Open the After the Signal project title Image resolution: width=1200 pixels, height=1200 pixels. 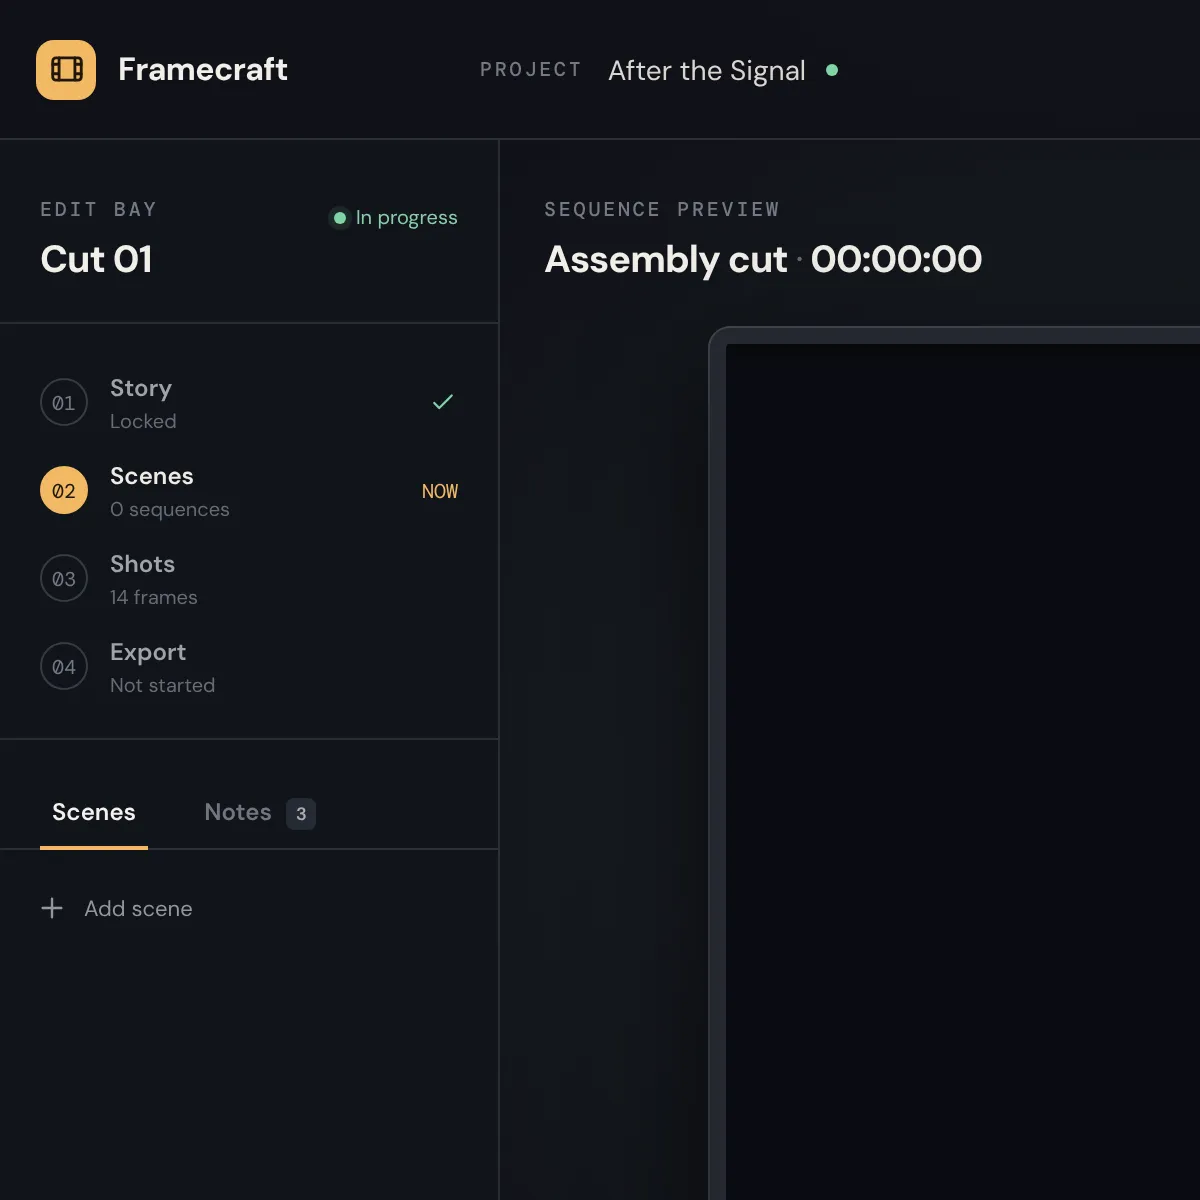click(x=707, y=70)
